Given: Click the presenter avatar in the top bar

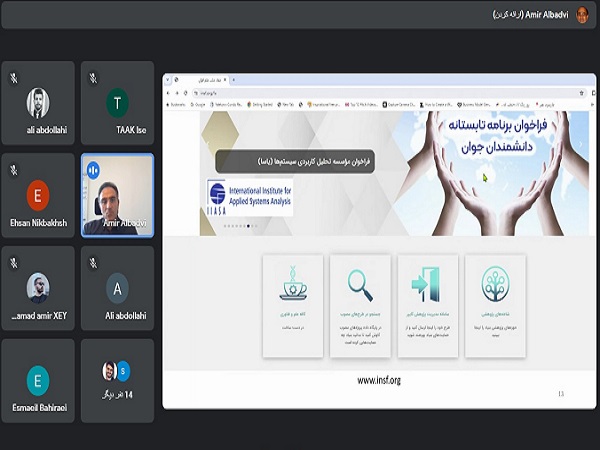Looking at the screenshot, I should pos(583,14).
